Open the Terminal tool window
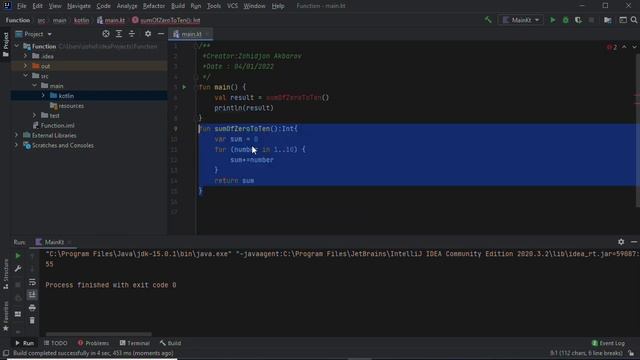 (x=135, y=343)
